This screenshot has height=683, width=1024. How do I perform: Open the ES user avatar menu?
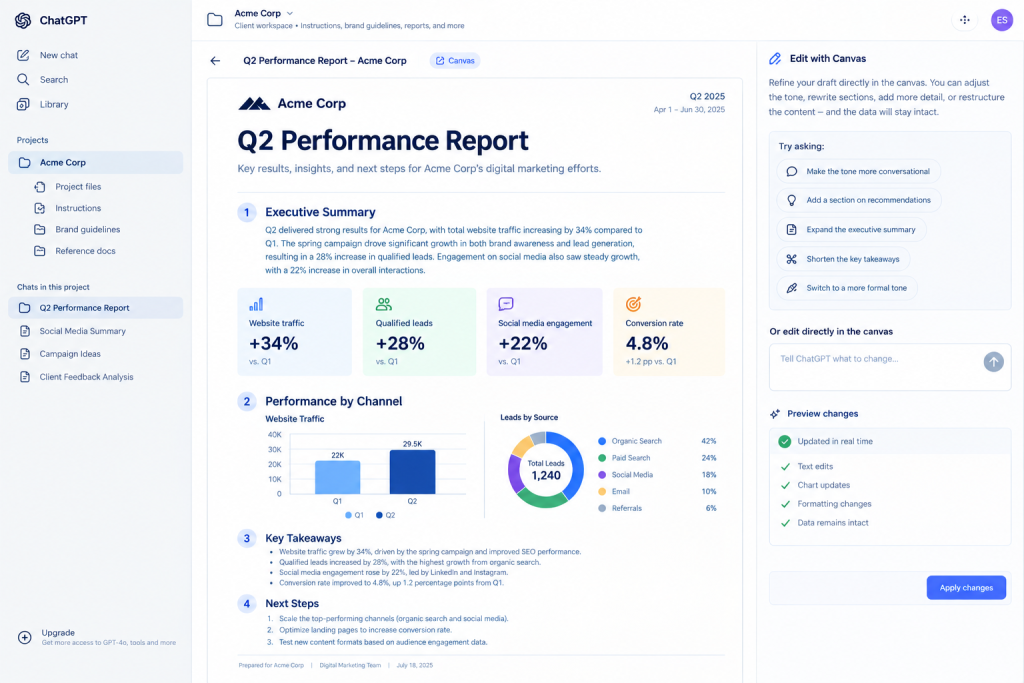pyautogui.click(x=1002, y=20)
